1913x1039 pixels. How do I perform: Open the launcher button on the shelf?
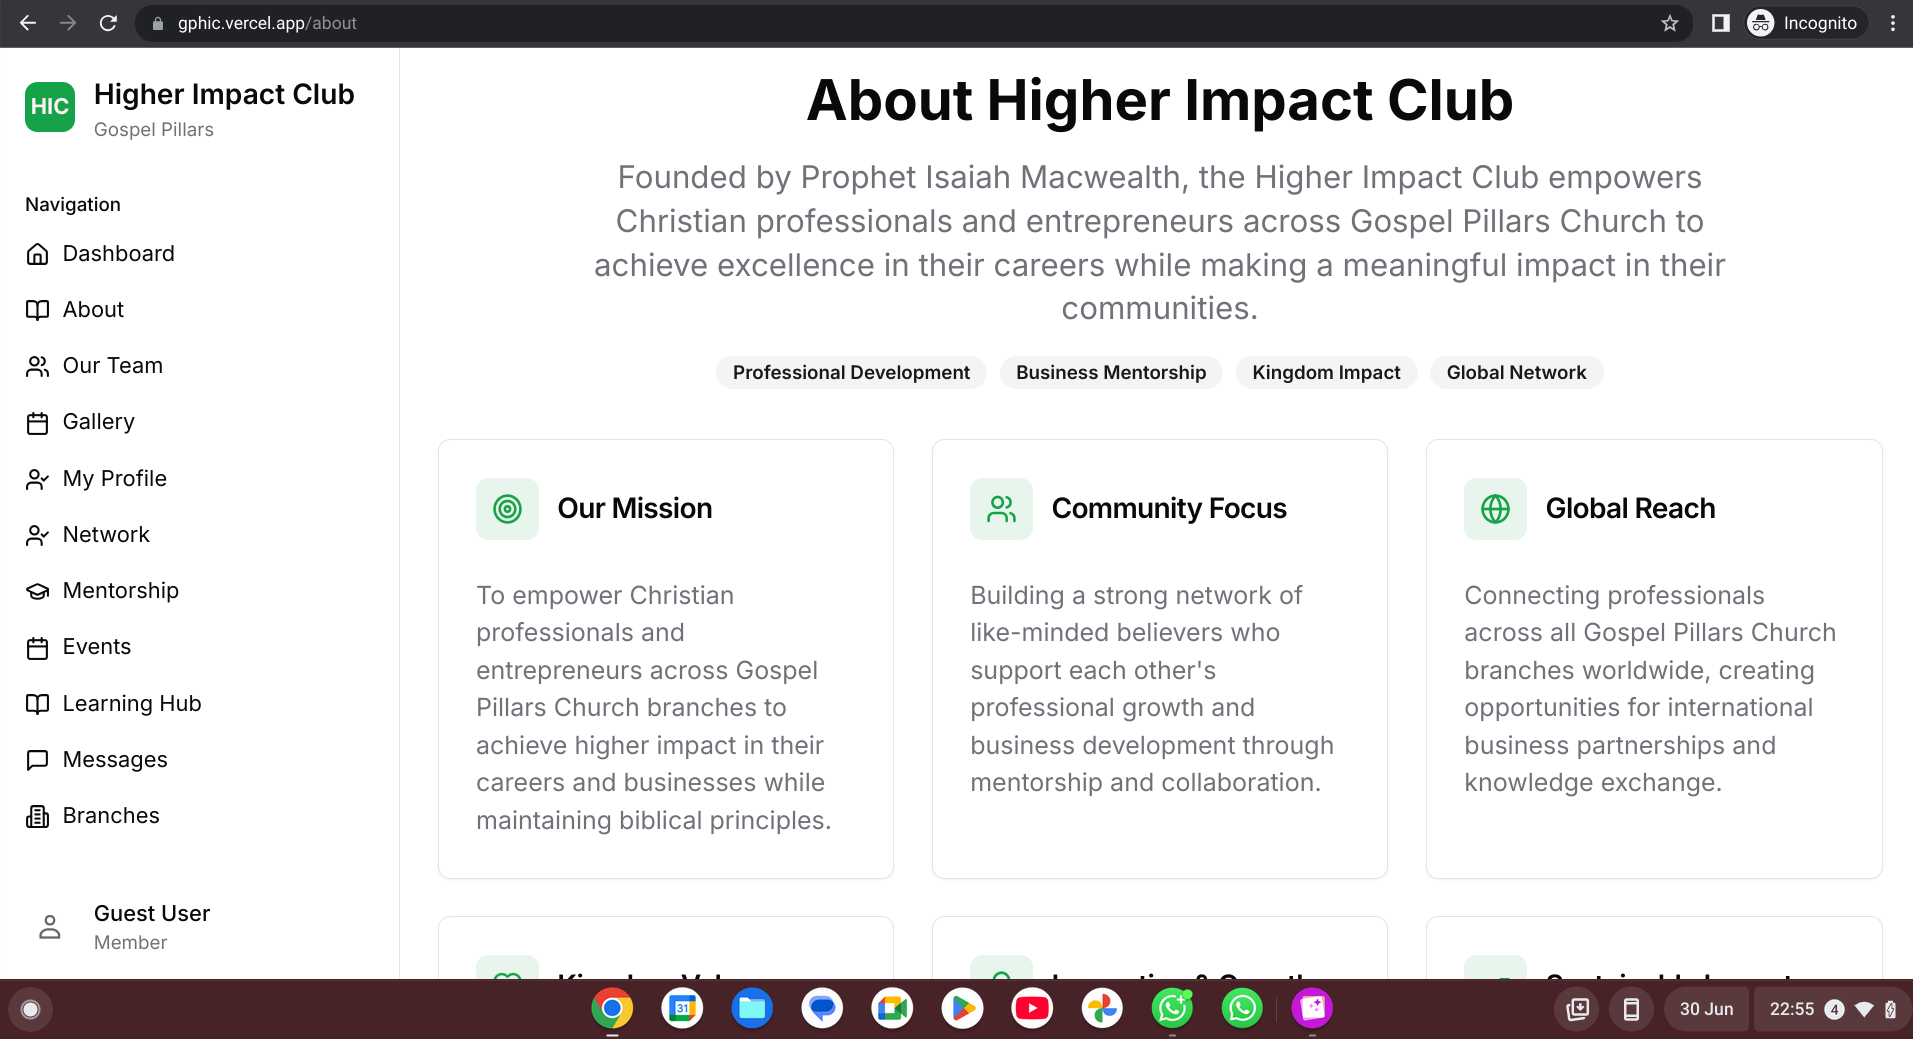pos(30,1009)
